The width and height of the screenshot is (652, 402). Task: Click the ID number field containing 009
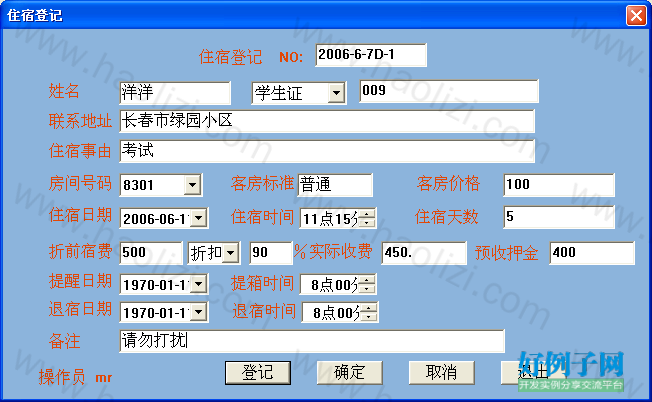point(449,91)
